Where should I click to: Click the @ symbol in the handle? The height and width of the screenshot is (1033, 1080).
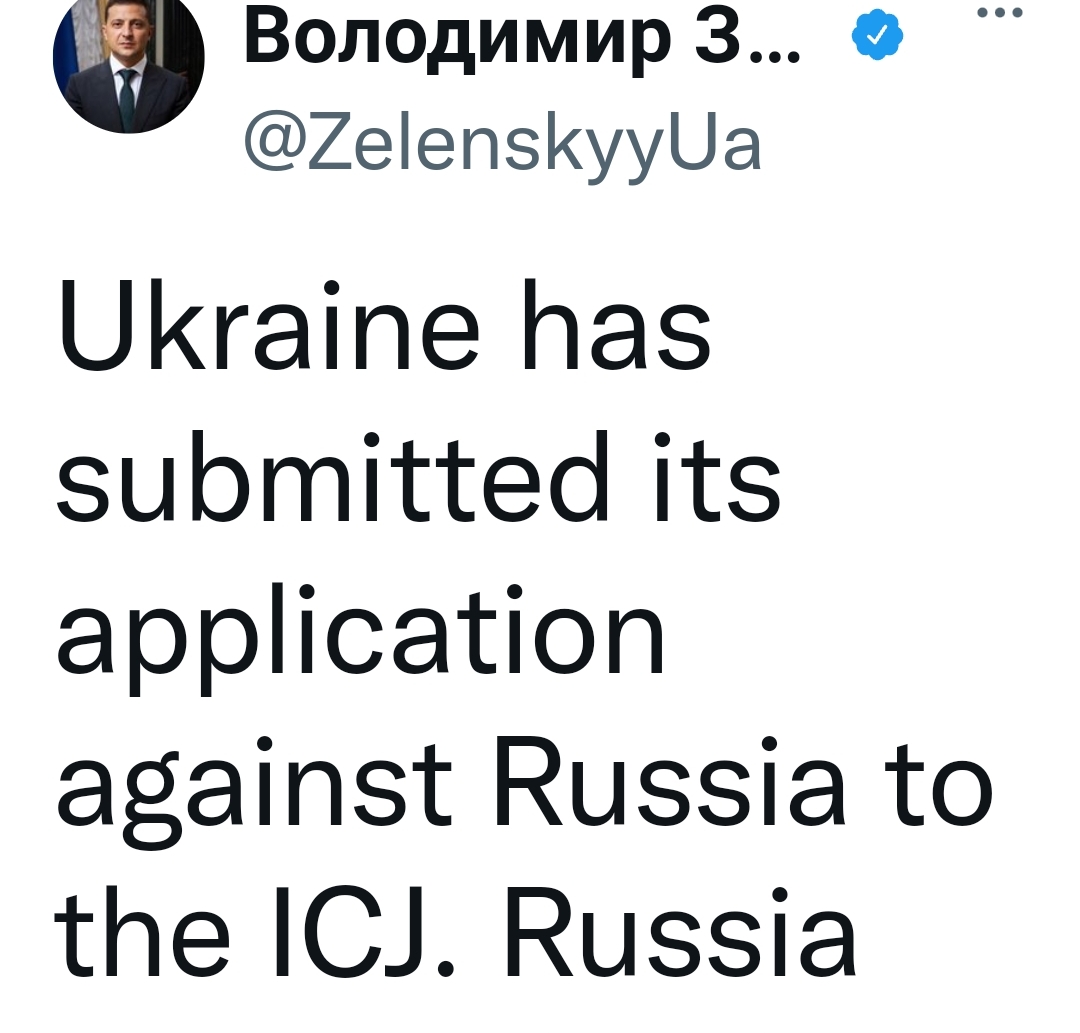(x=274, y=147)
